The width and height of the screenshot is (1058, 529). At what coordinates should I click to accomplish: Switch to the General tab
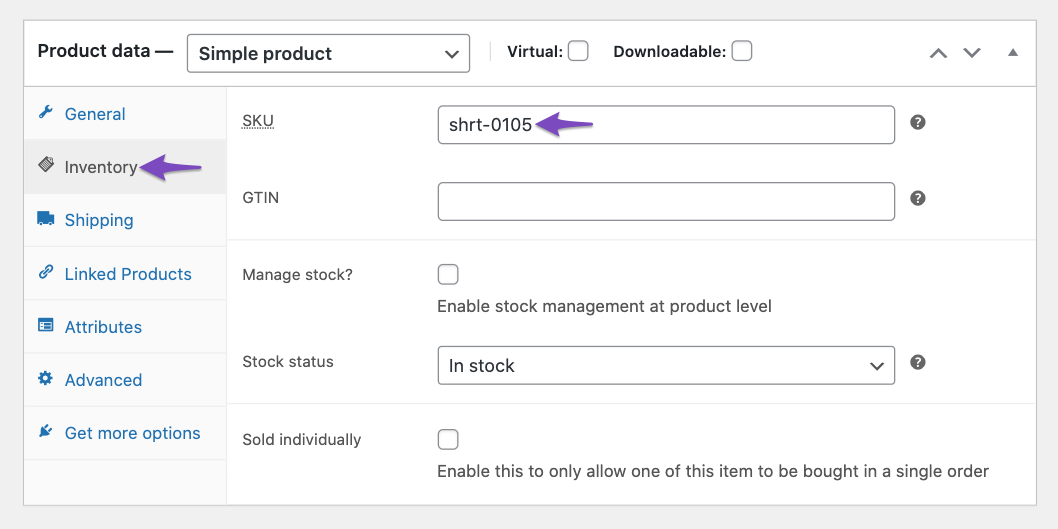[126, 113]
